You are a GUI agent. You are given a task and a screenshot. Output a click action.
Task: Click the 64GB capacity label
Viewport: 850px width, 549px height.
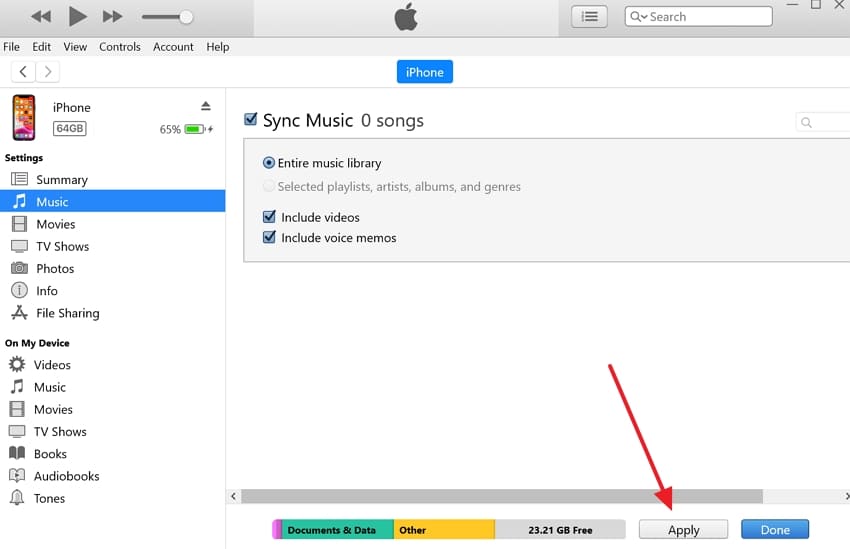(x=69, y=128)
